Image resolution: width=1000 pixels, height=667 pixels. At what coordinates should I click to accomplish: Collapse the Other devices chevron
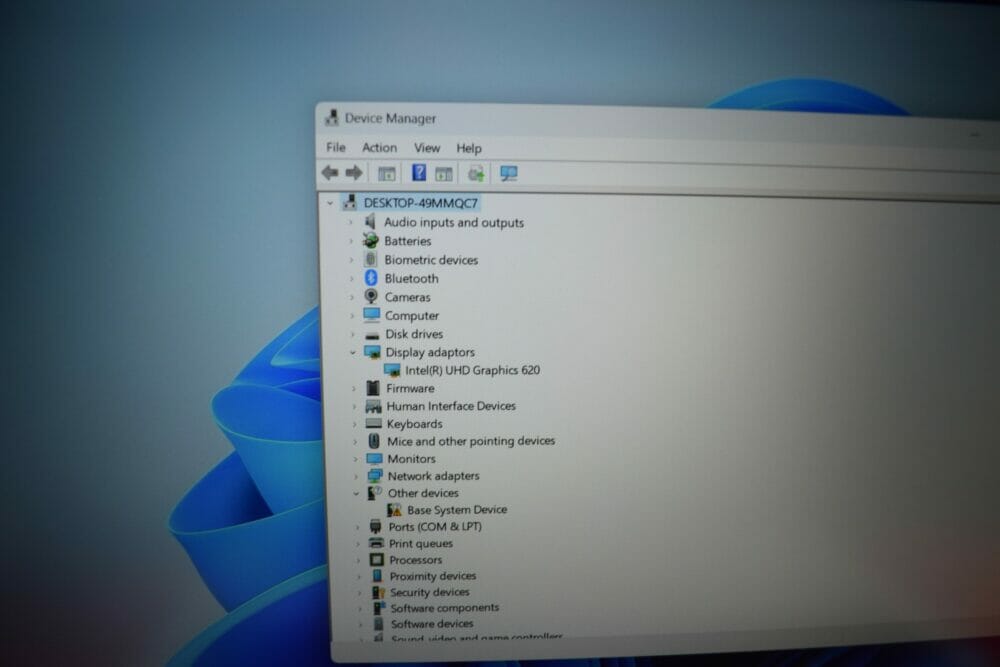[356, 493]
